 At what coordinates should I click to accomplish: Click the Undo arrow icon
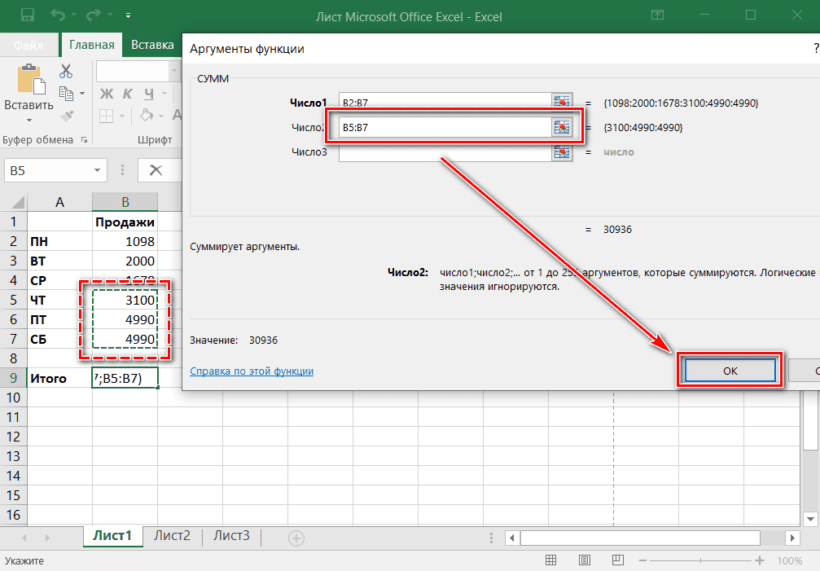(58, 15)
